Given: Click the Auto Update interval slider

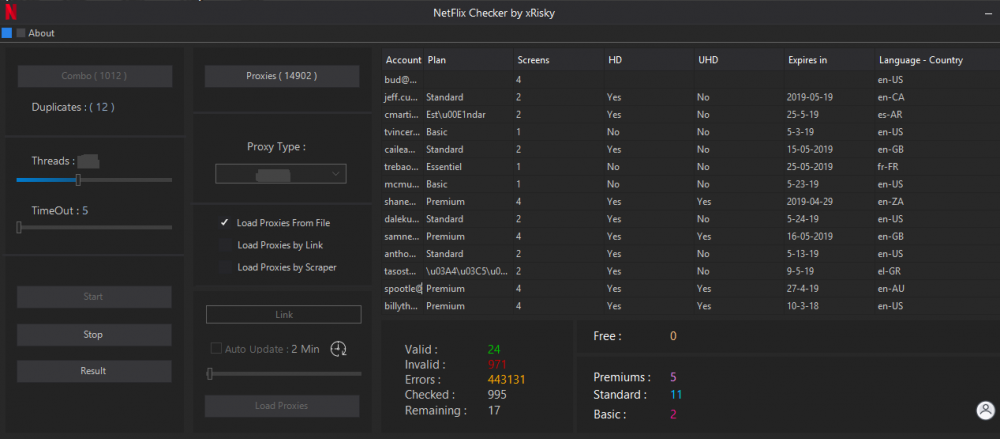Looking at the screenshot, I should click(283, 373).
